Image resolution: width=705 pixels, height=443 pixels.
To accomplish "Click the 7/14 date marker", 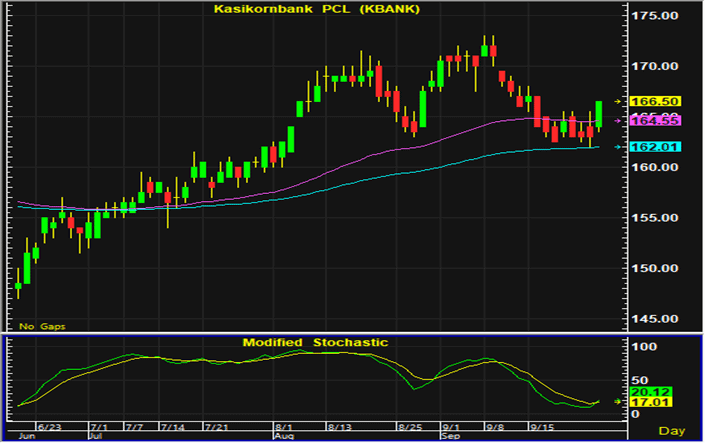I will click(x=173, y=424).
